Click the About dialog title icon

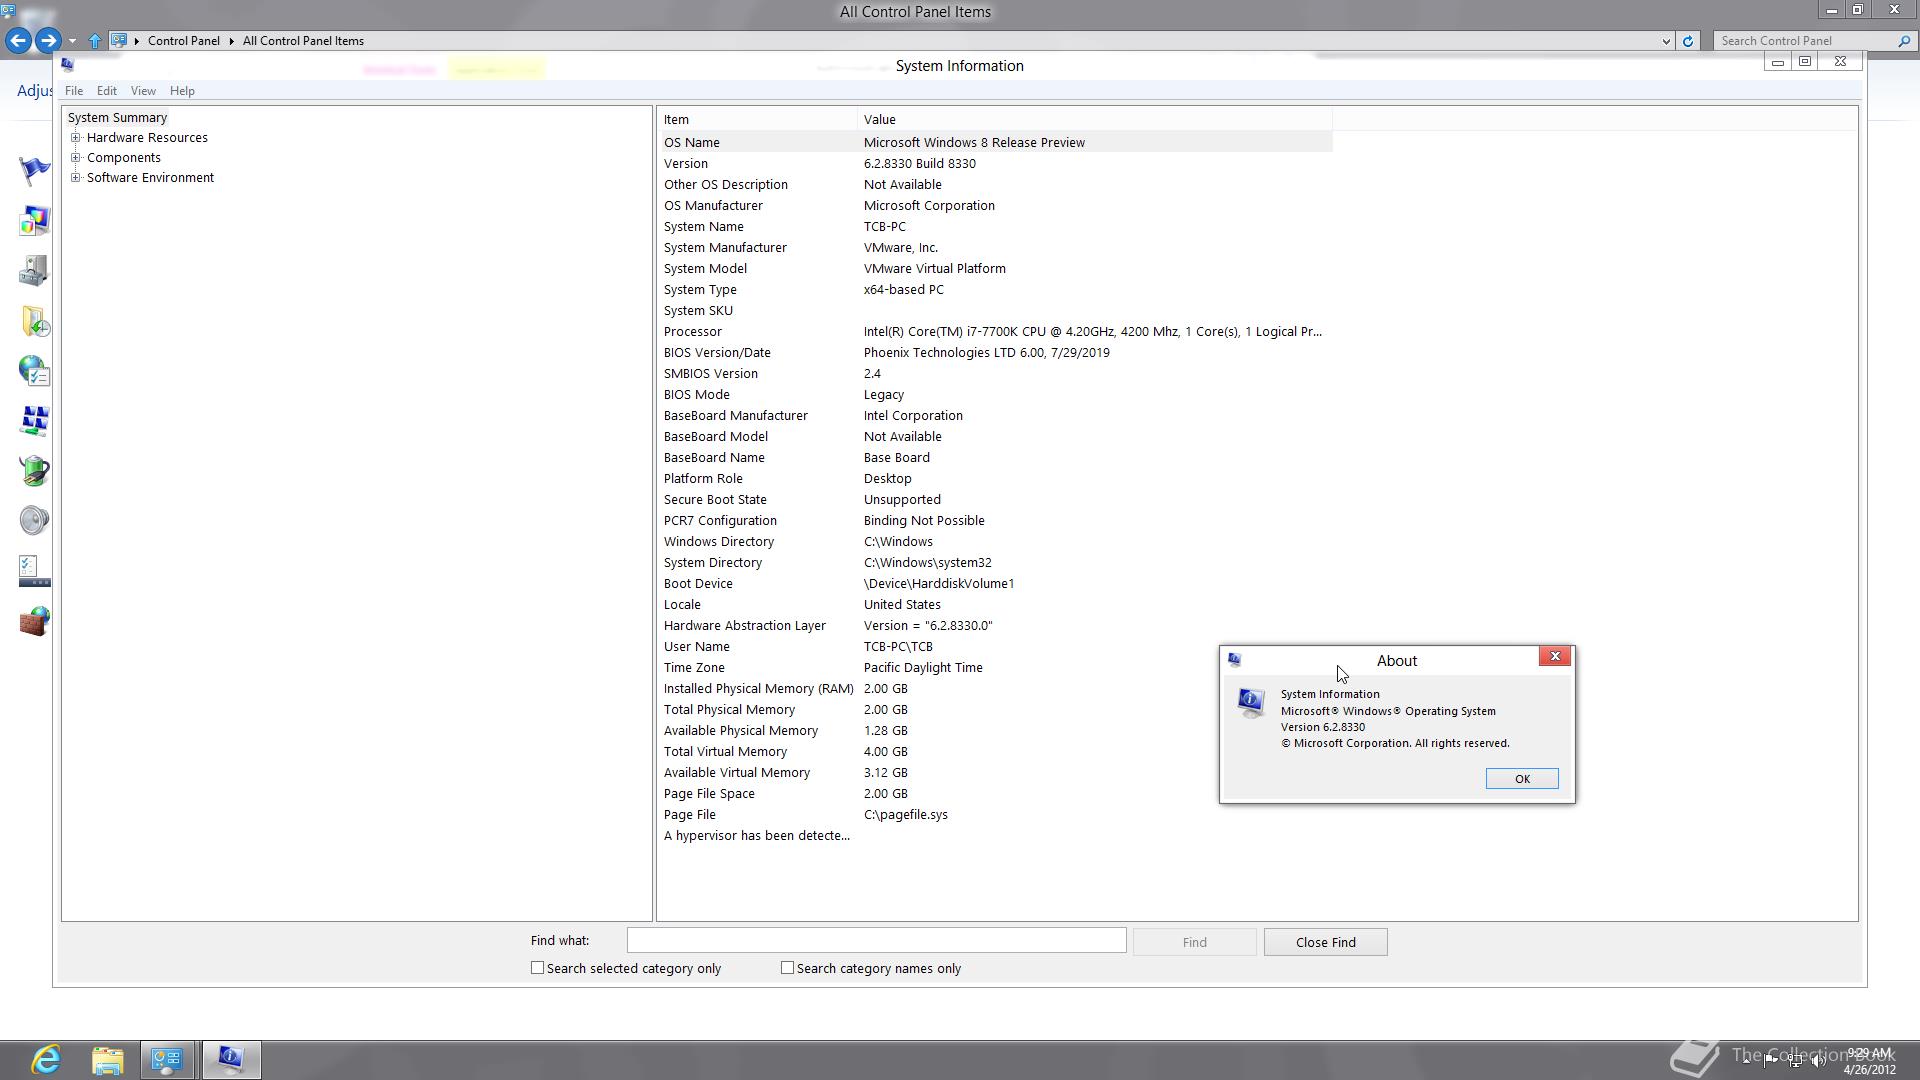1234,660
